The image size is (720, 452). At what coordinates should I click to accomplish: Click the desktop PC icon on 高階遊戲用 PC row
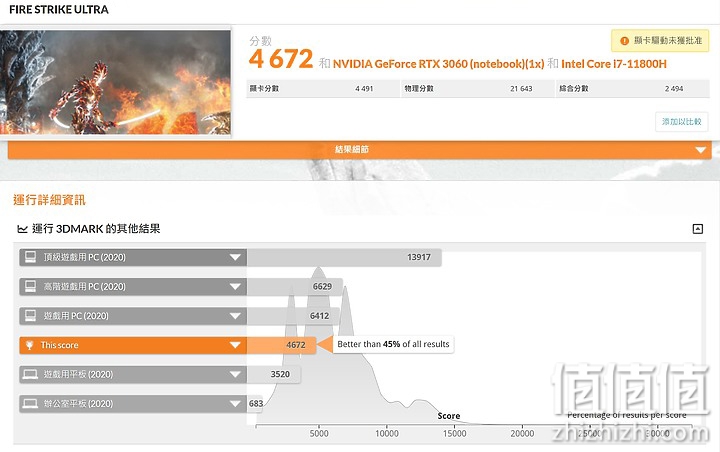(30, 286)
